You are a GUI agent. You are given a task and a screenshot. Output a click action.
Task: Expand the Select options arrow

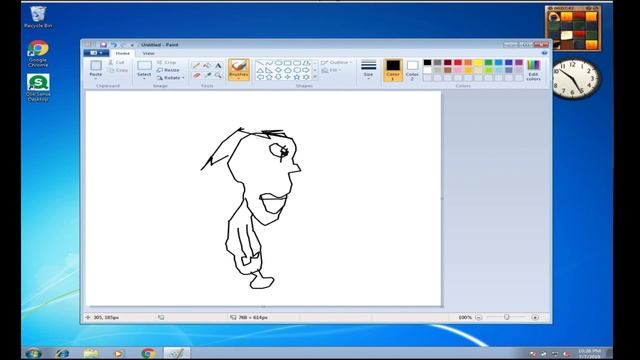point(144,78)
